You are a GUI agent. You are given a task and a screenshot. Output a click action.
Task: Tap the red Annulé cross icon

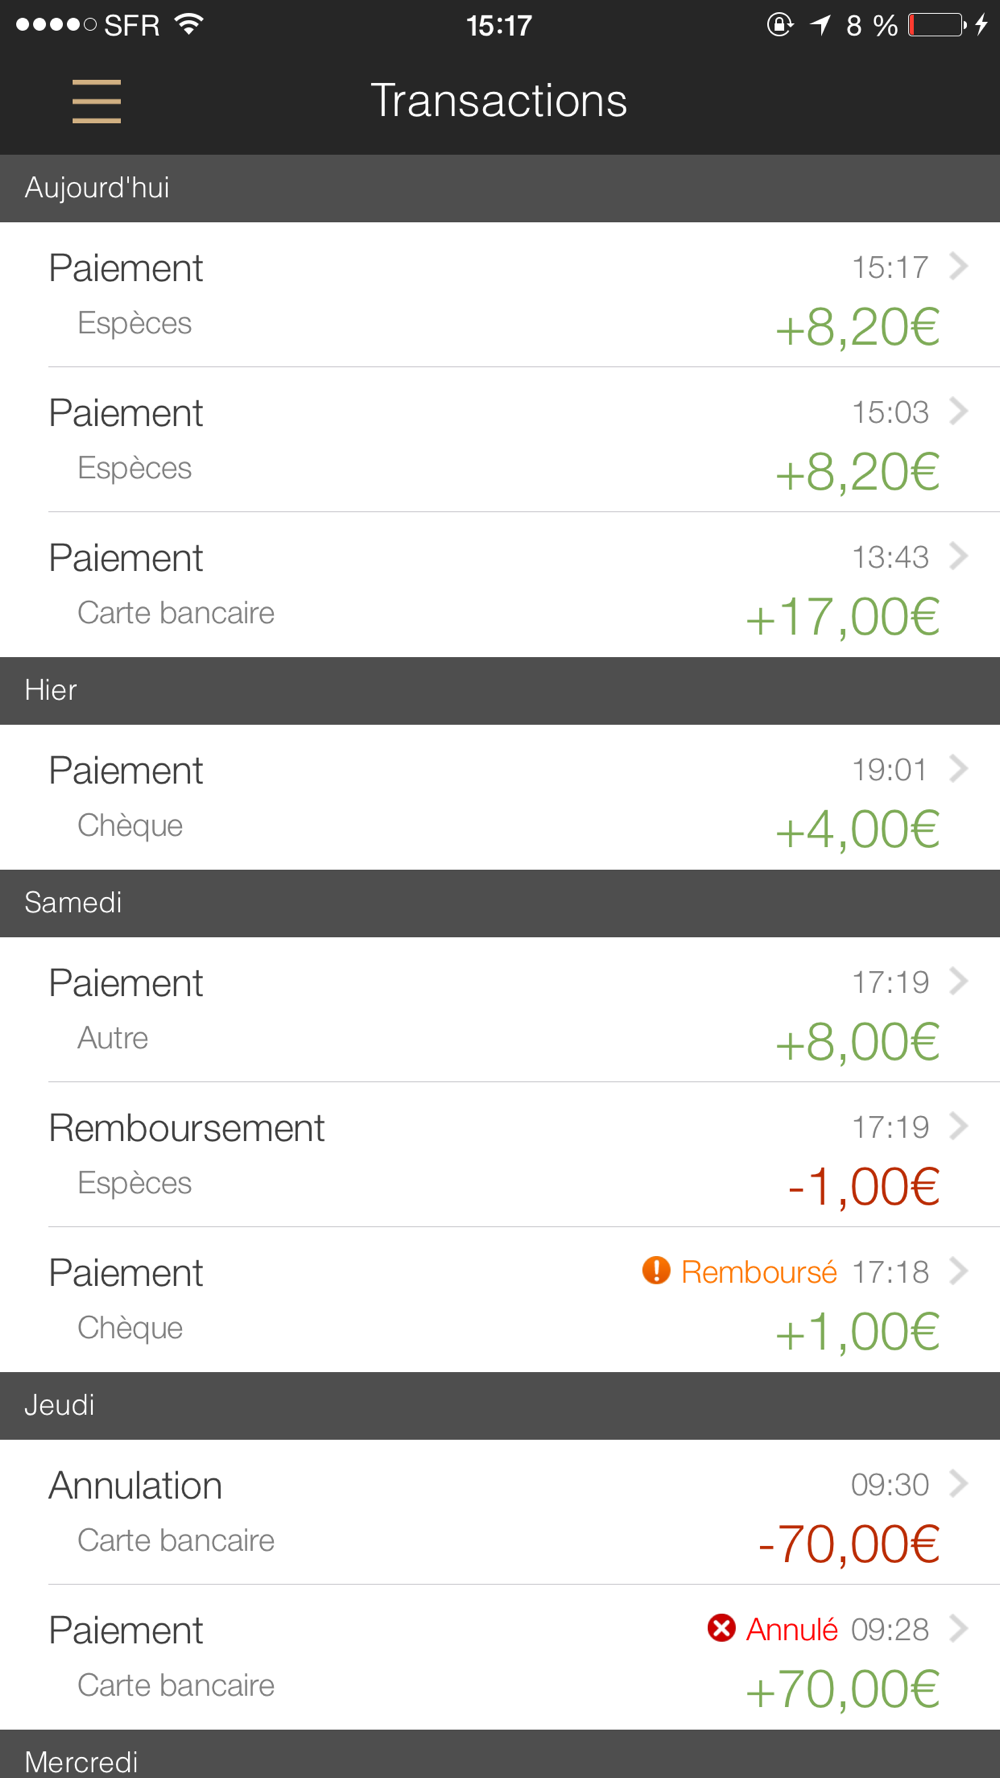click(721, 1628)
